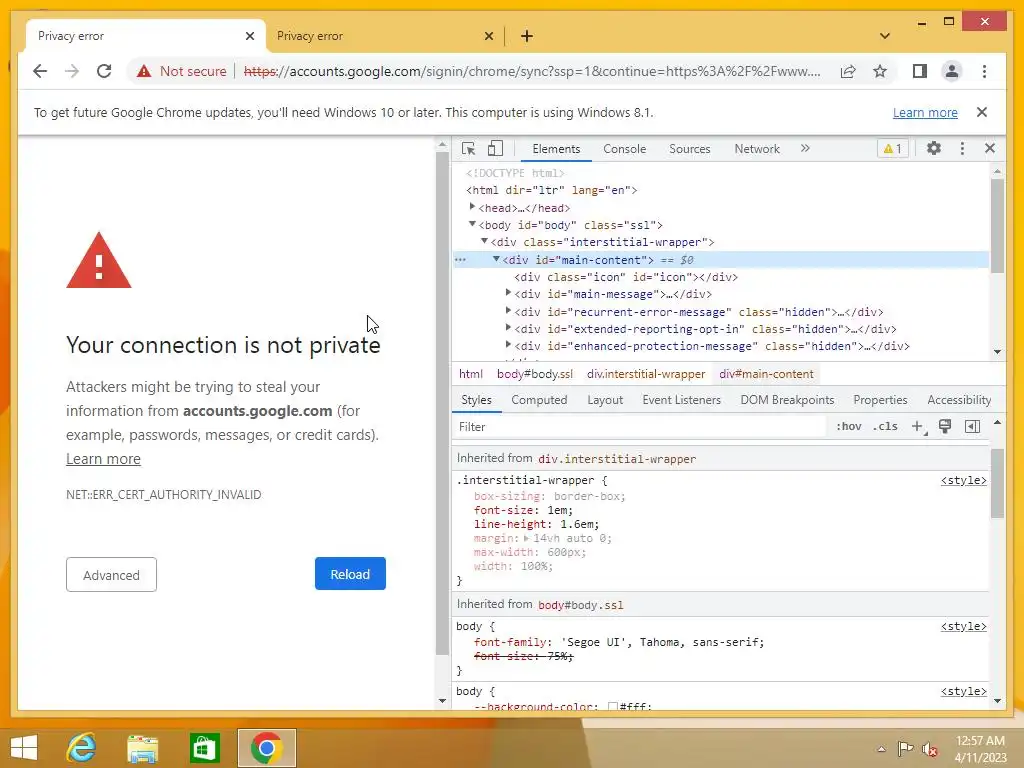Open the Accessibility tab
Viewport: 1024px width, 768px height.
point(959,400)
